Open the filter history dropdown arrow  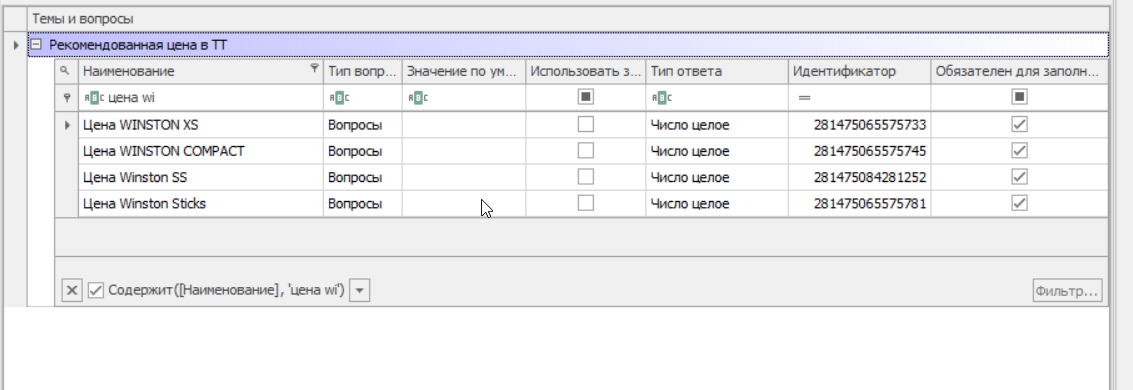click(x=360, y=291)
